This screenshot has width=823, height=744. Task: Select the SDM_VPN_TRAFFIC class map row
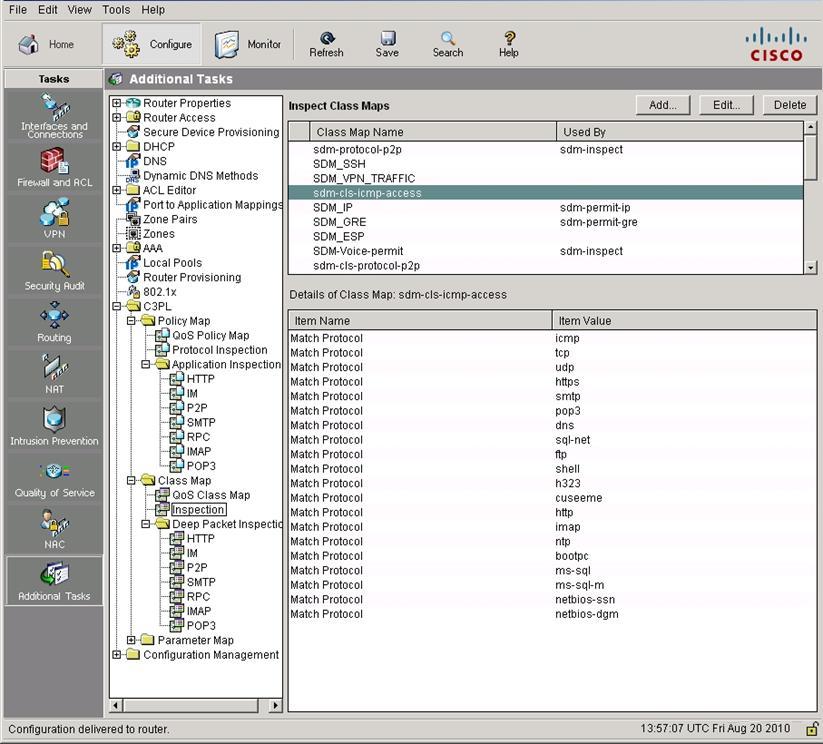(x=546, y=179)
